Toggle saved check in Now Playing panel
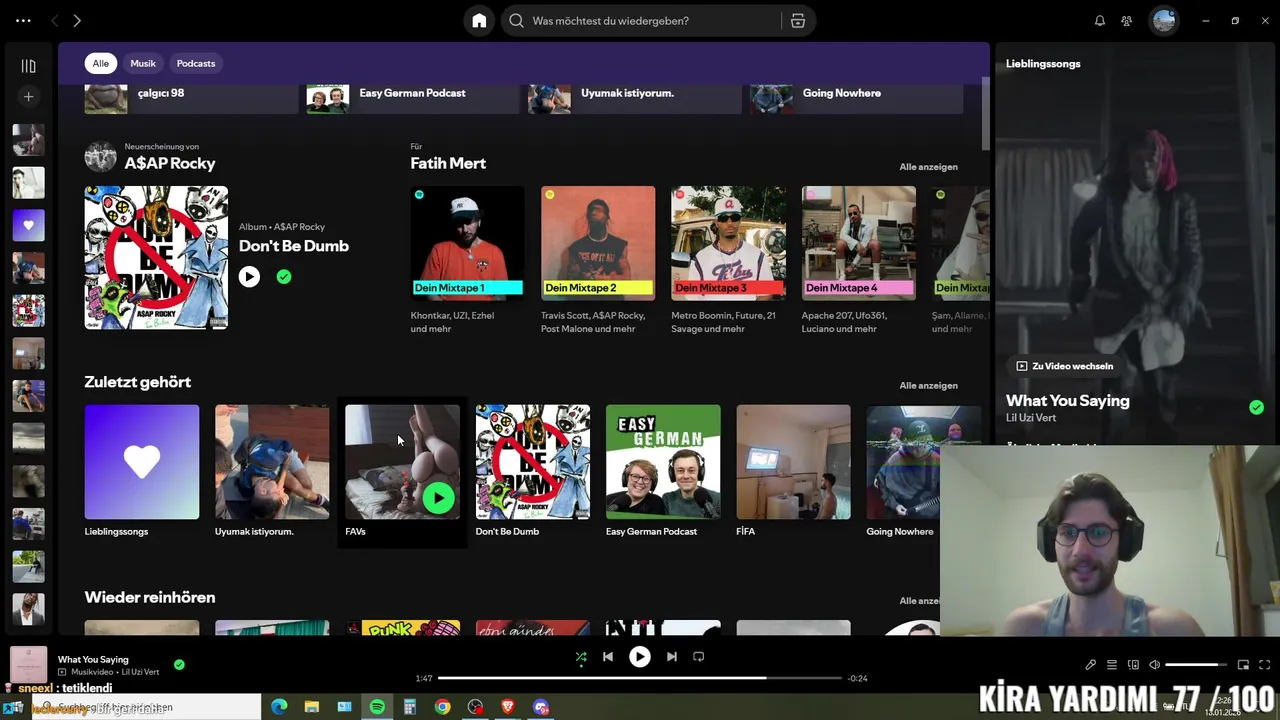Screen dimensions: 1280x720 [x=1256, y=407]
